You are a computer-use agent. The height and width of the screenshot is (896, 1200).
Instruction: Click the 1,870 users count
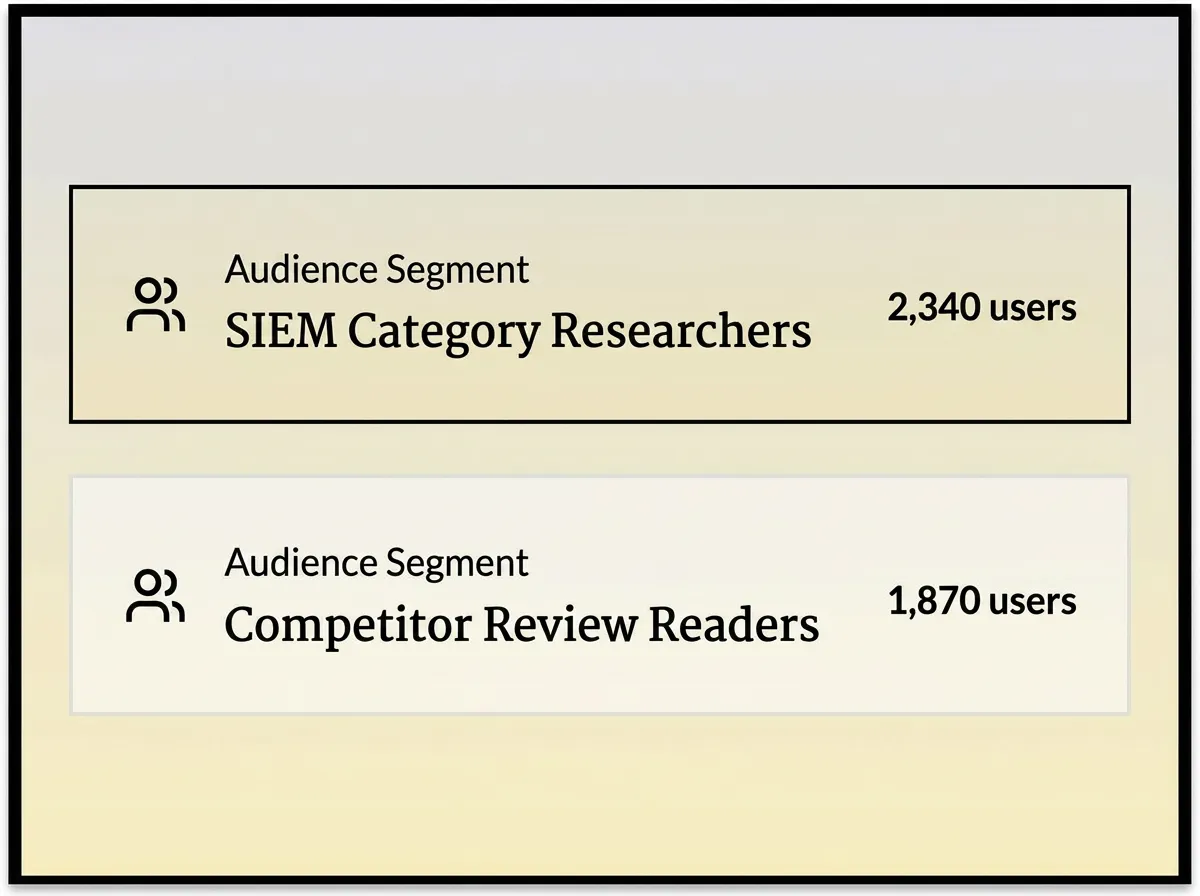click(x=982, y=600)
